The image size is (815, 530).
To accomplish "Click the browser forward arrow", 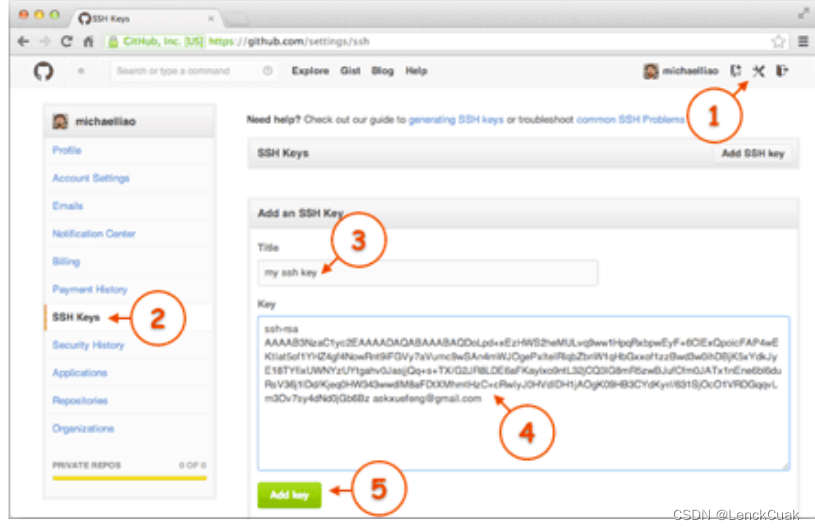I will [x=45, y=42].
